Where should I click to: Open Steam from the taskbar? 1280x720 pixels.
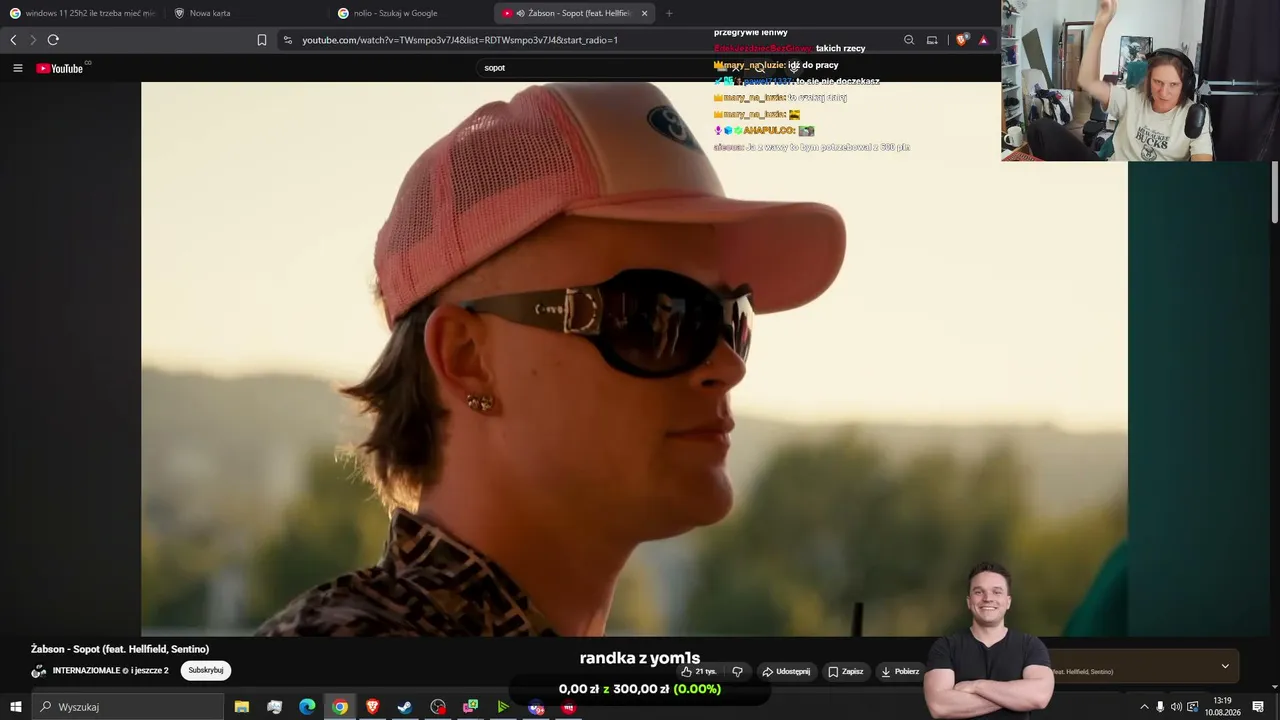(x=405, y=707)
